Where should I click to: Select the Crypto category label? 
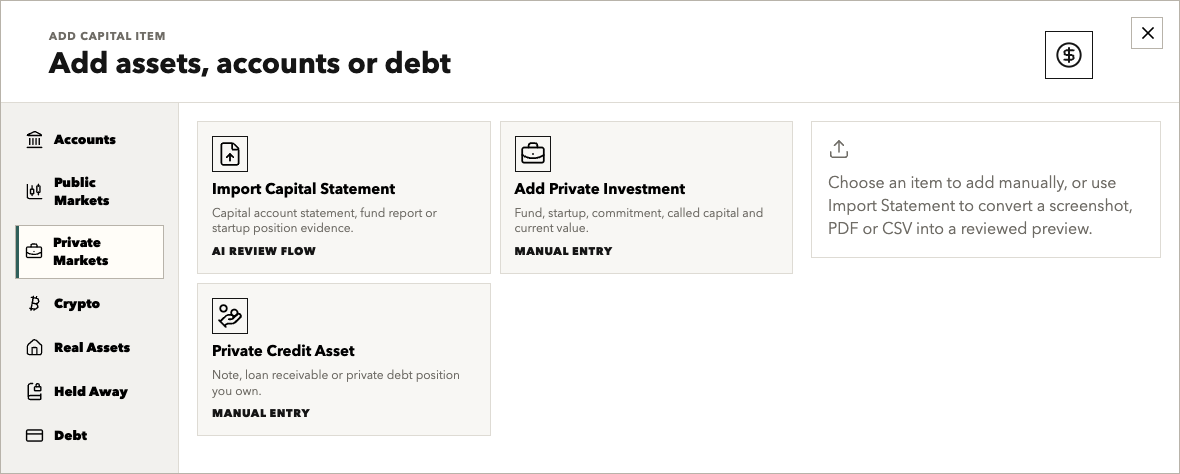click(x=77, y=303)
